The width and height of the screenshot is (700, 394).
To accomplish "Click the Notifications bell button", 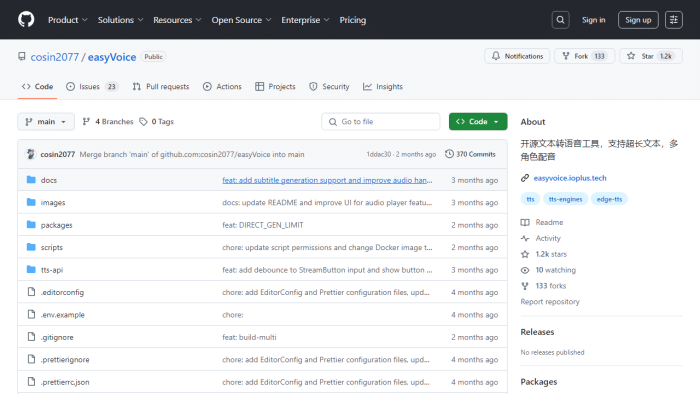I will click(517, 56).
